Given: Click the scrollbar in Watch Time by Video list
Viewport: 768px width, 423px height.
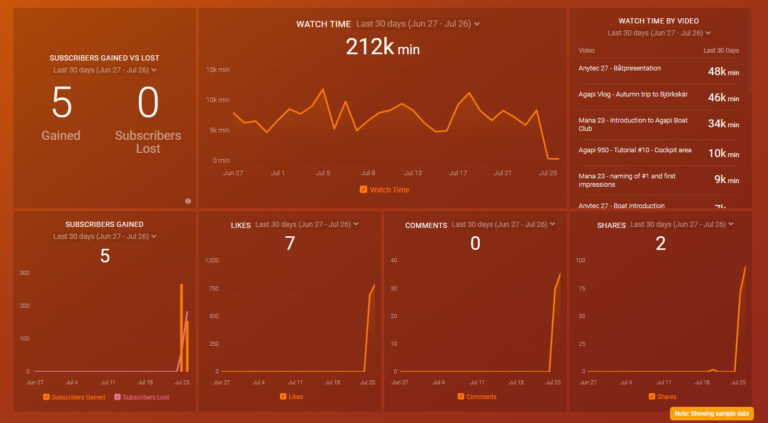Looking at the screenshot, I should click(x=748, y=51).
